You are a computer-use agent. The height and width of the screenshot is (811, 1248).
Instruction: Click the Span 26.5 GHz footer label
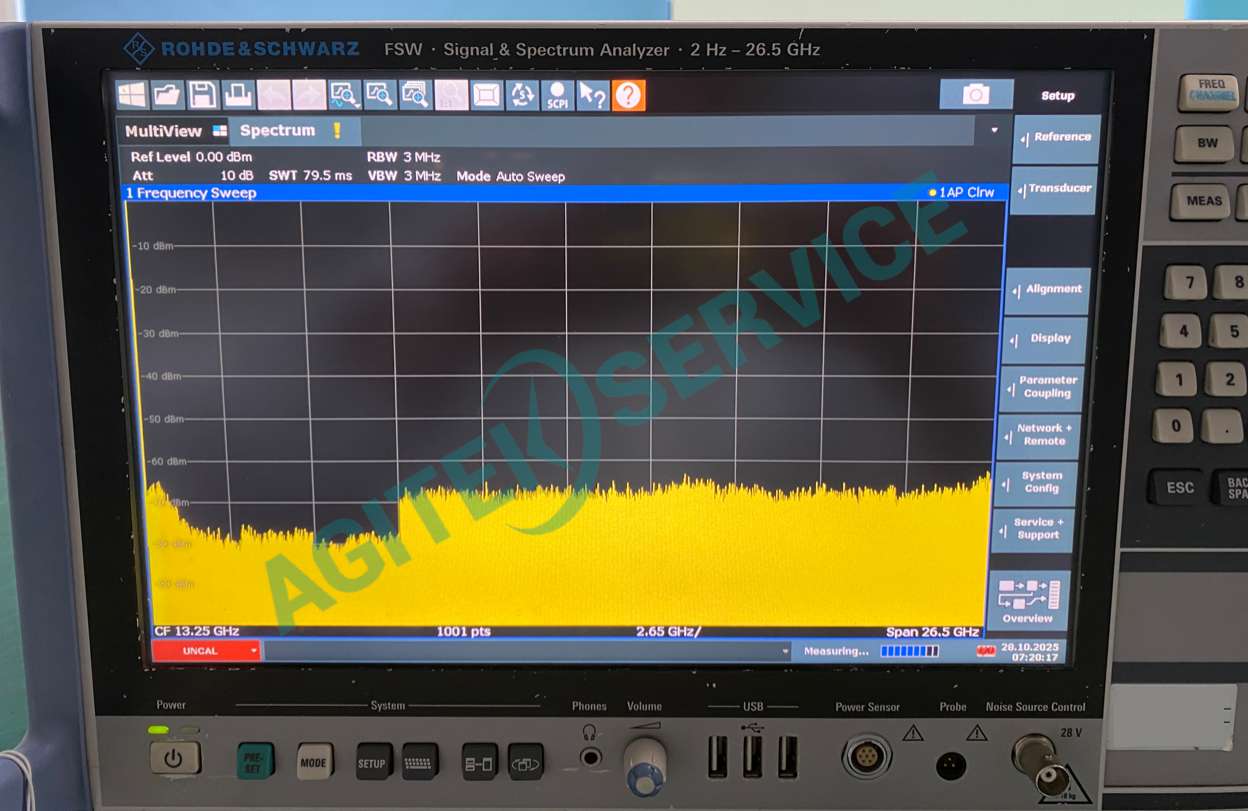click(933, 632)
